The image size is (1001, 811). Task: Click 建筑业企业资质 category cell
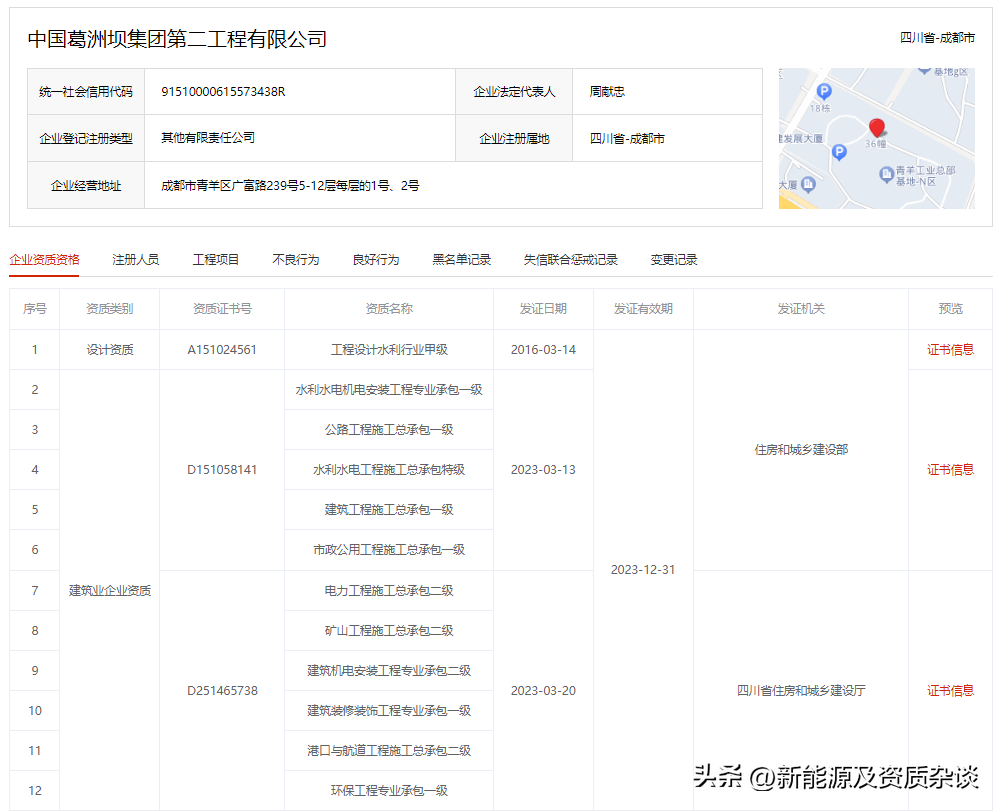click(x=110, y=590)
